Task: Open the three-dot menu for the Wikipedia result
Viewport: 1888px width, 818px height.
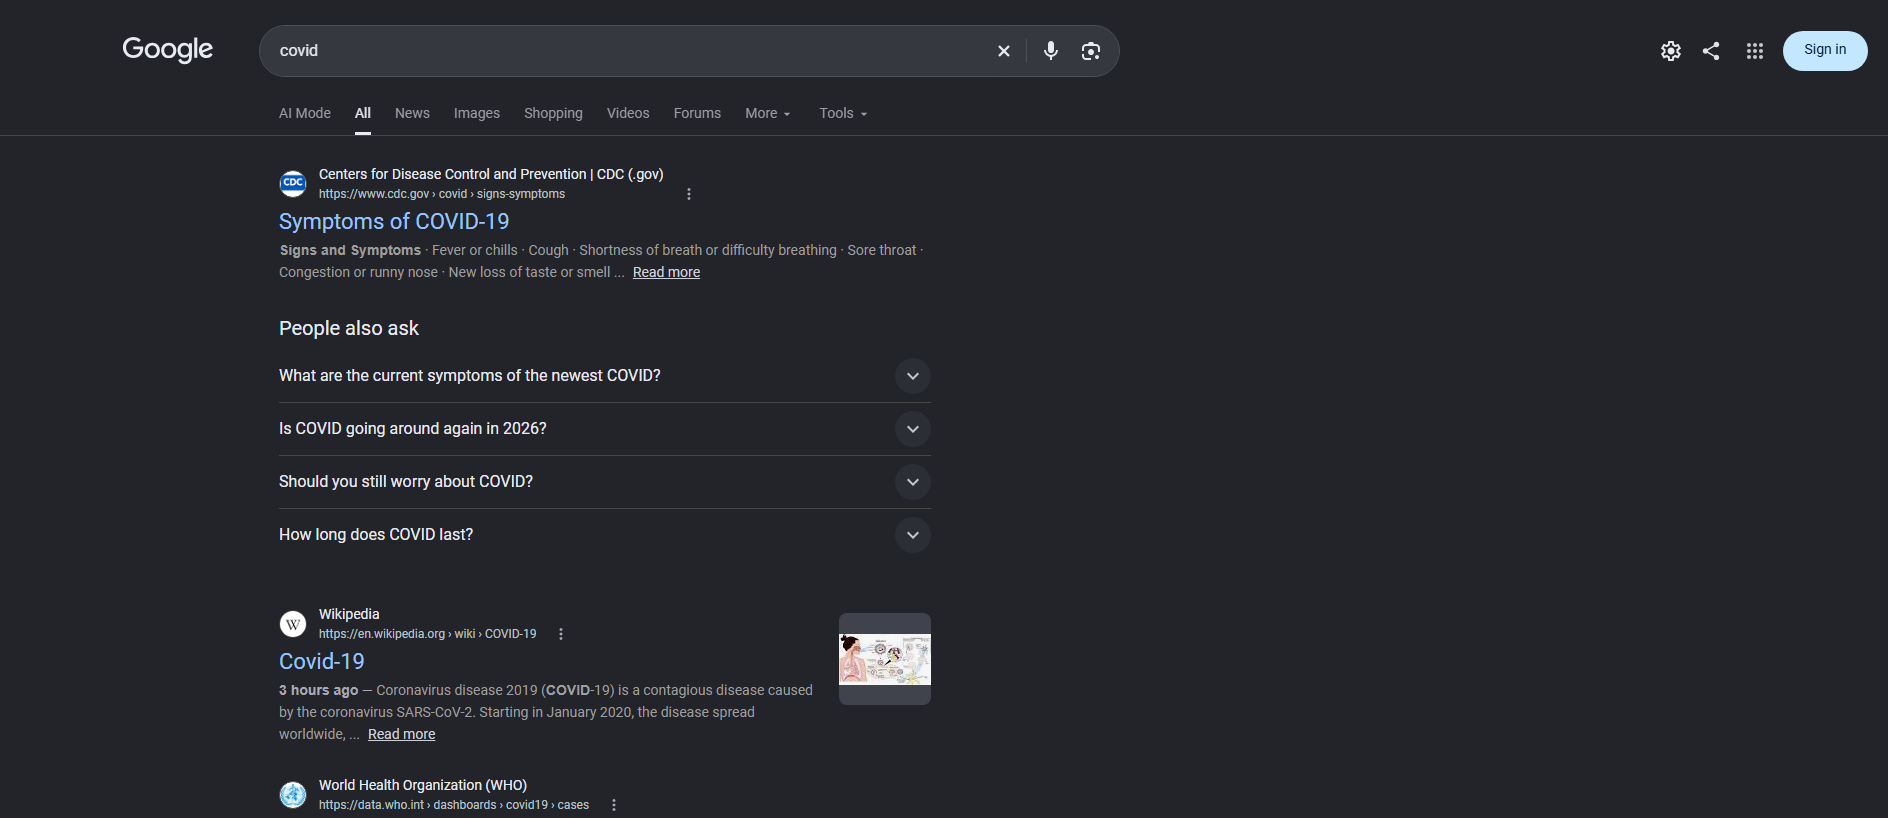Action: tap(561, 634)
